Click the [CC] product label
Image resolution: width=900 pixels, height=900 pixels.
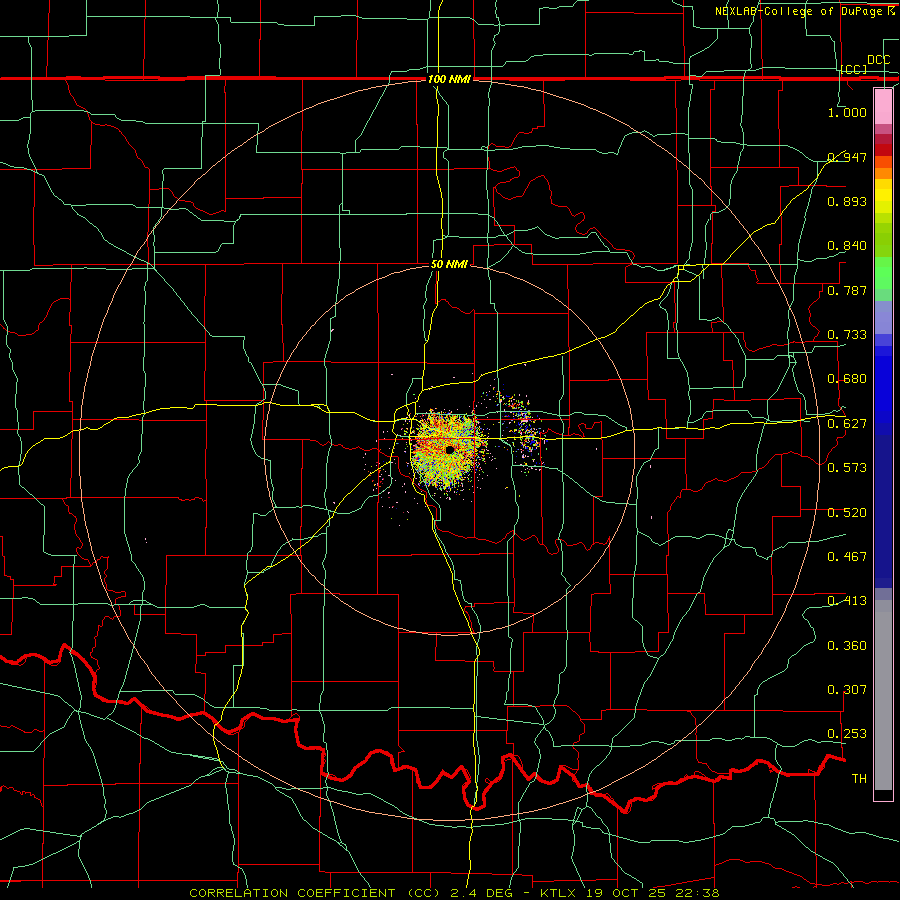pos(854,69)
